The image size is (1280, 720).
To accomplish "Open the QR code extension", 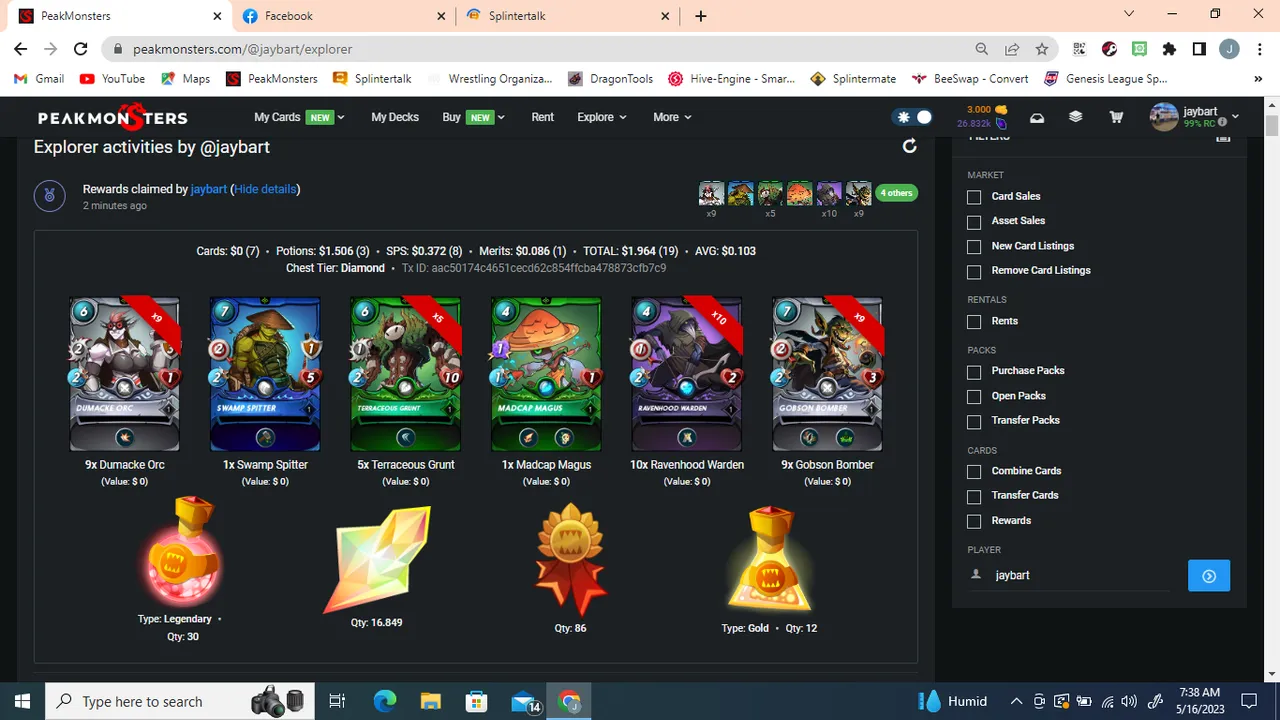I will click(x=1079, y=49).
